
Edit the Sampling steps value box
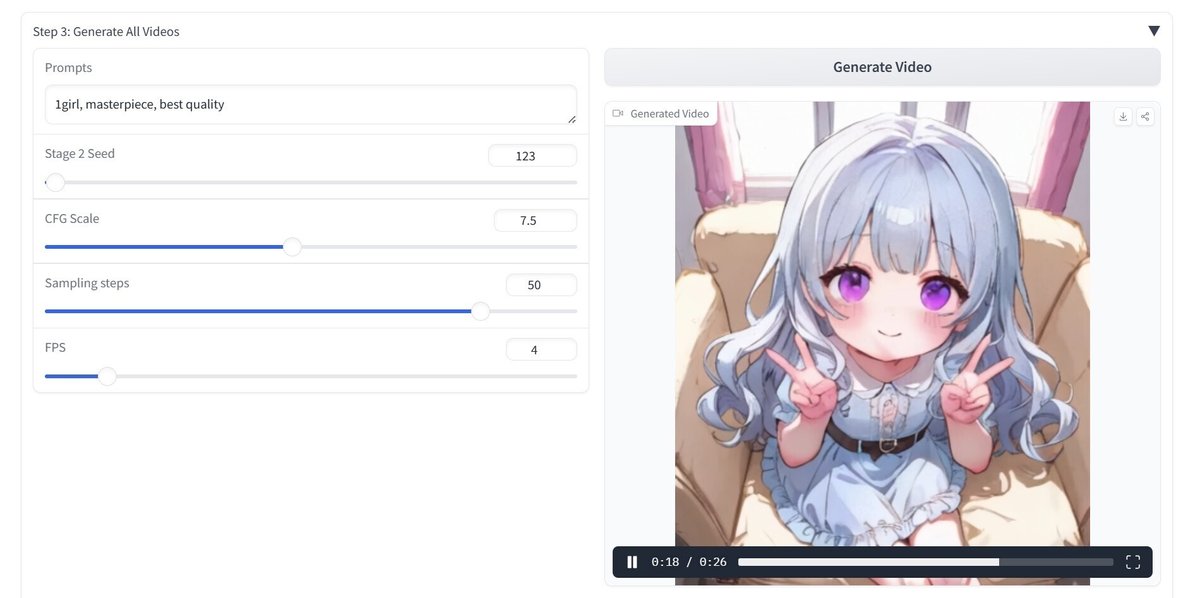coord(541,285)
